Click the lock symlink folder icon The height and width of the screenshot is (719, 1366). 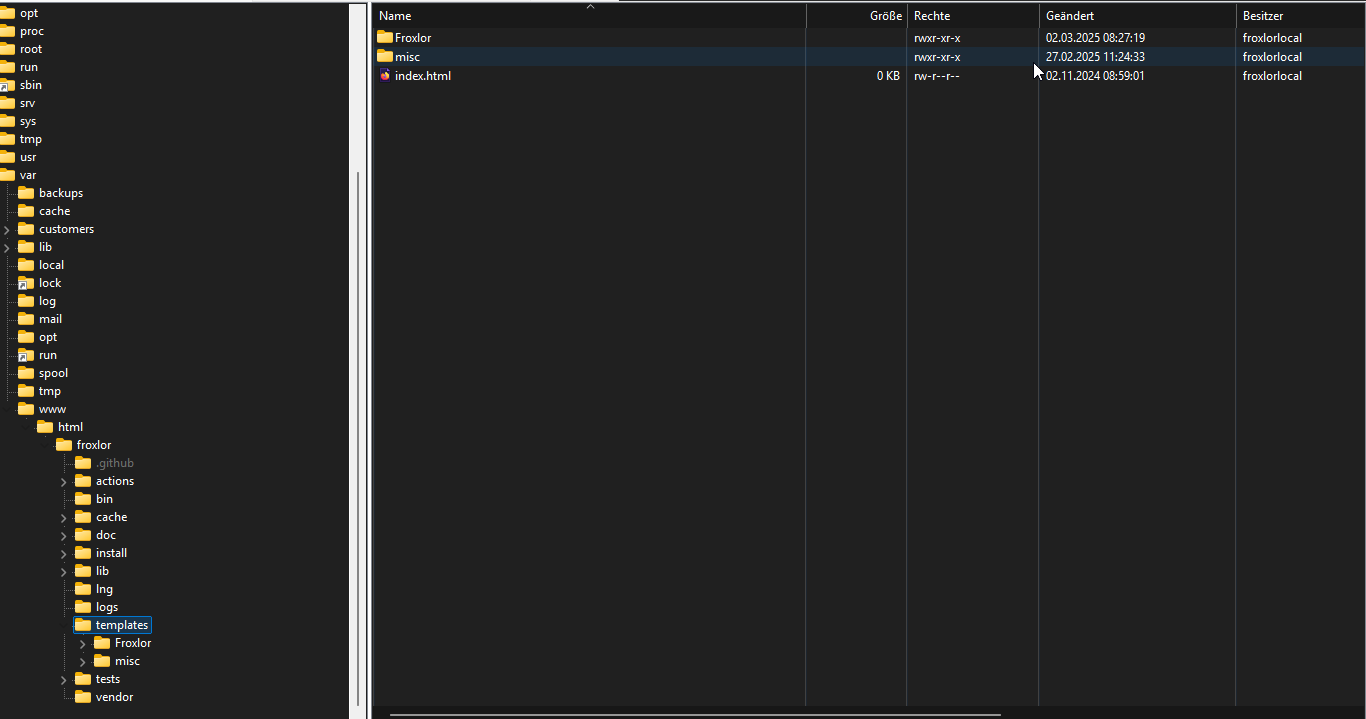pos(26,283)
